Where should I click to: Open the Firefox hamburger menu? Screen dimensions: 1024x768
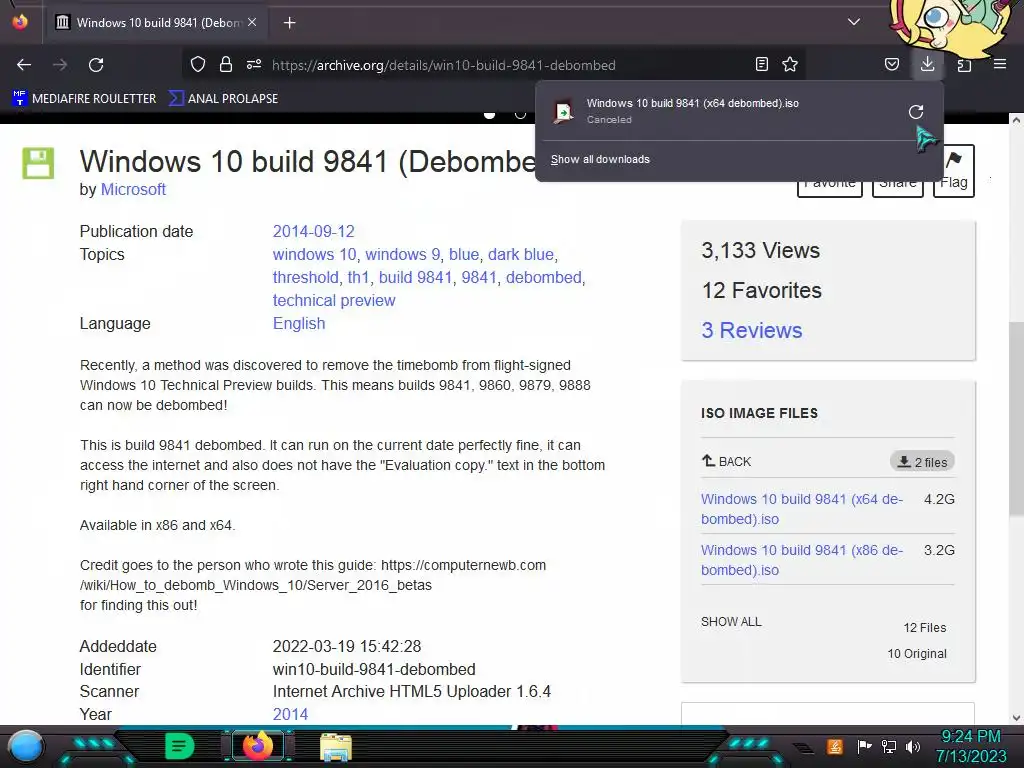(1000, 65)
